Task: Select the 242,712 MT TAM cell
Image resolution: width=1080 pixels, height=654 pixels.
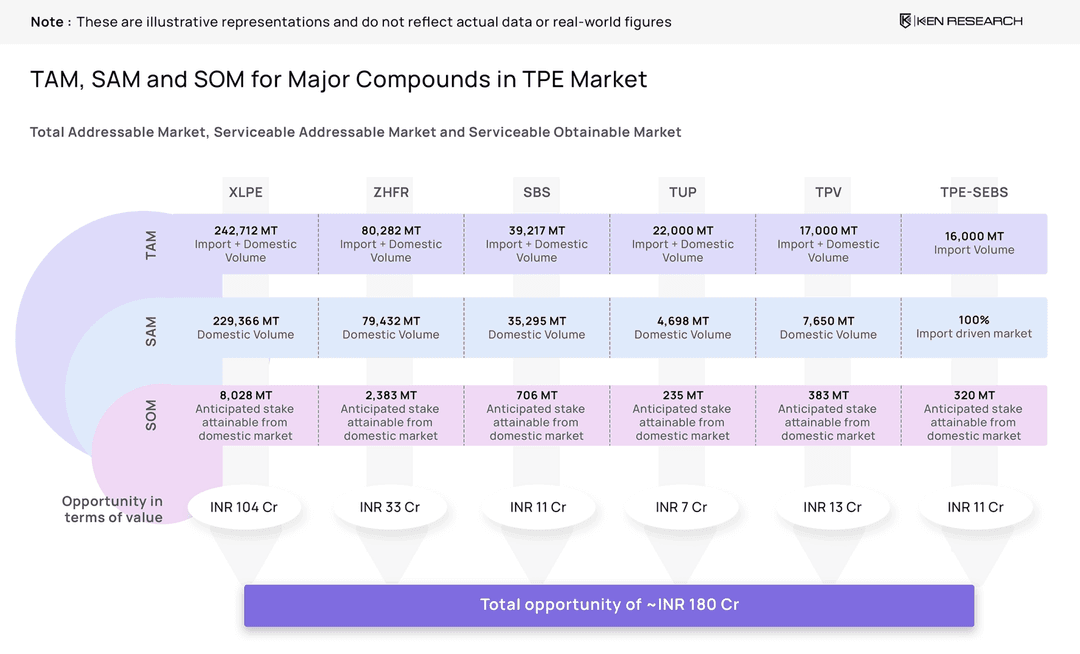Action: (245, 244)
